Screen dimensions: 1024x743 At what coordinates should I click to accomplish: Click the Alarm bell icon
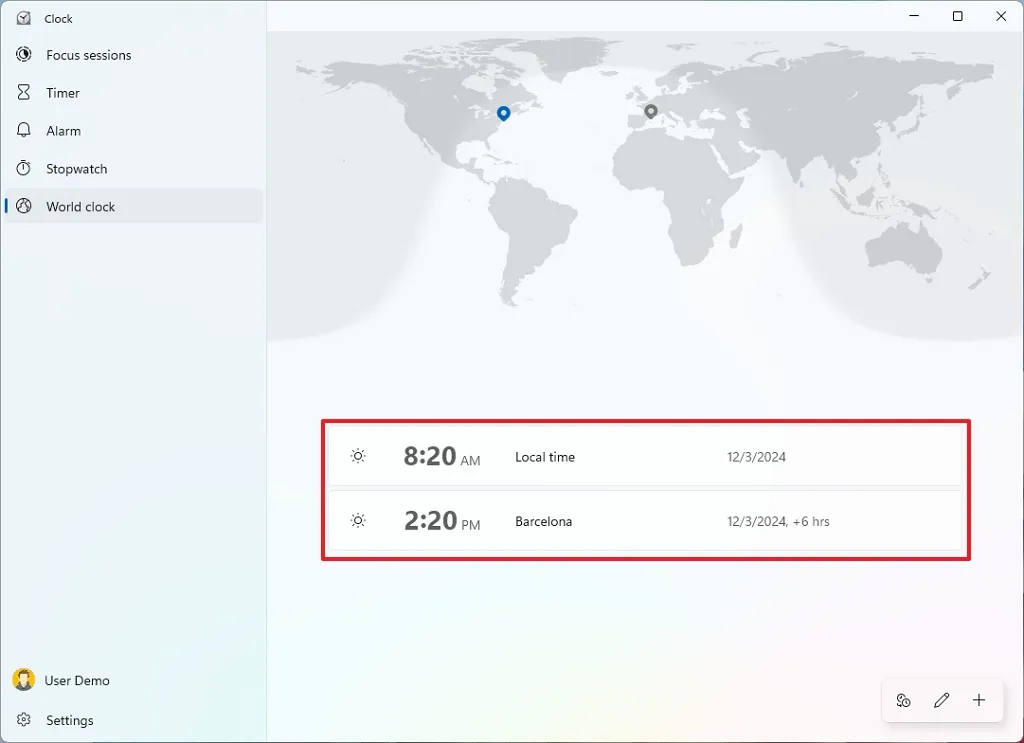tap(24, 130)
